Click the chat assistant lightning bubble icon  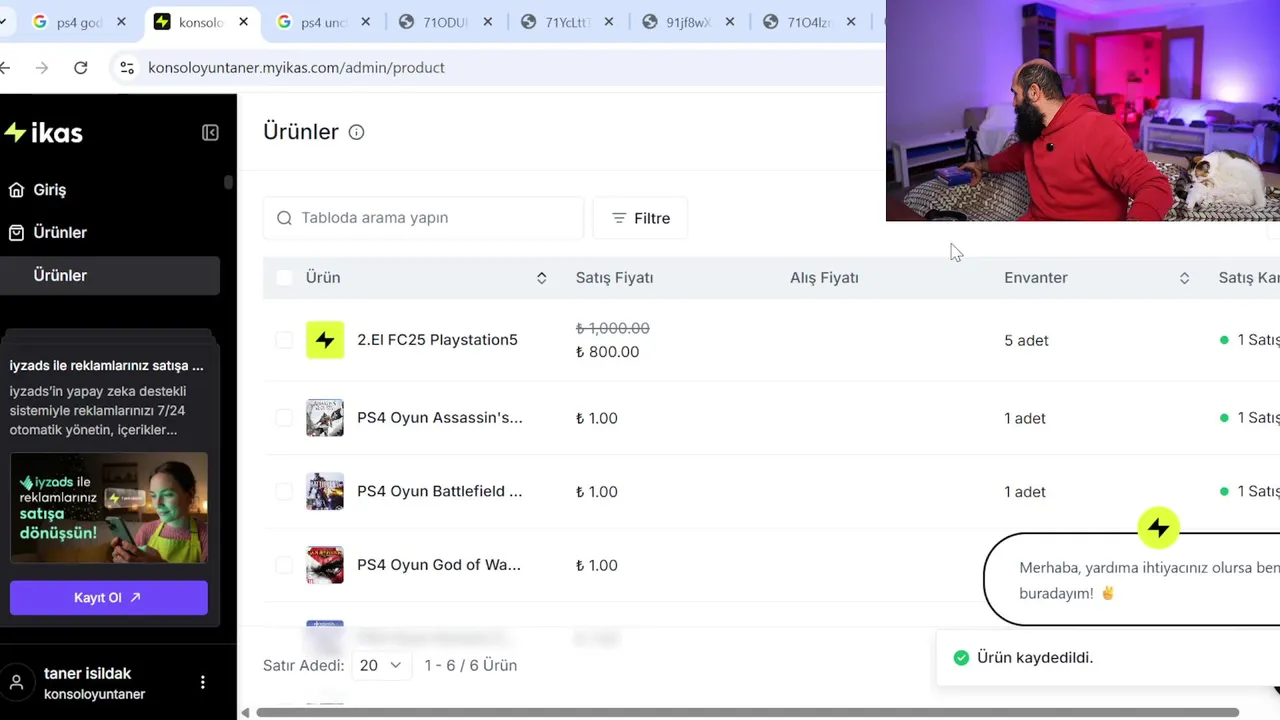pos(1159,528)
